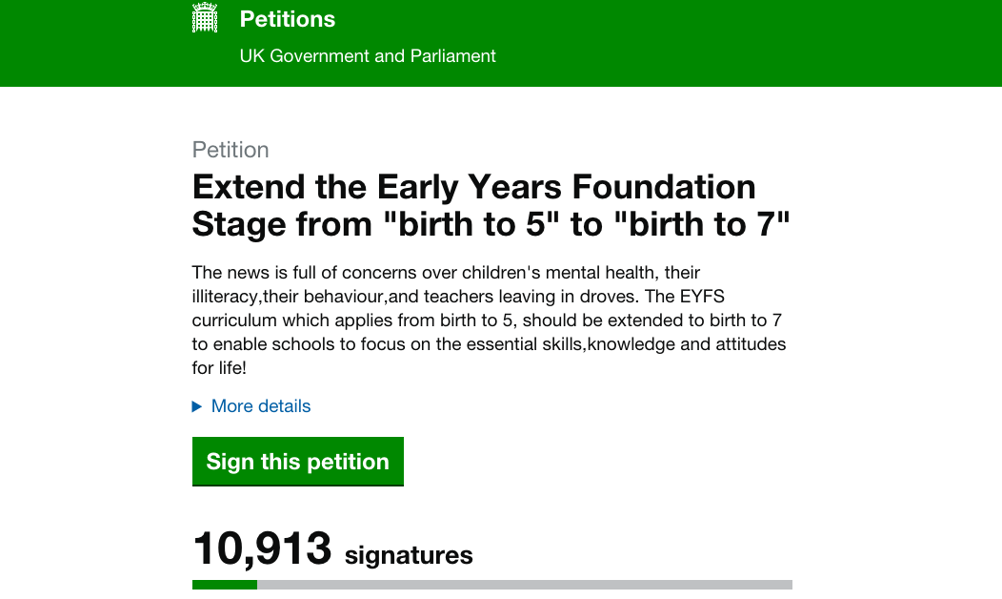The height and width of the screenshot is (599, 1002).
Task: Click the "birth to 7" text in heading
Action: (x=702, y=224)
